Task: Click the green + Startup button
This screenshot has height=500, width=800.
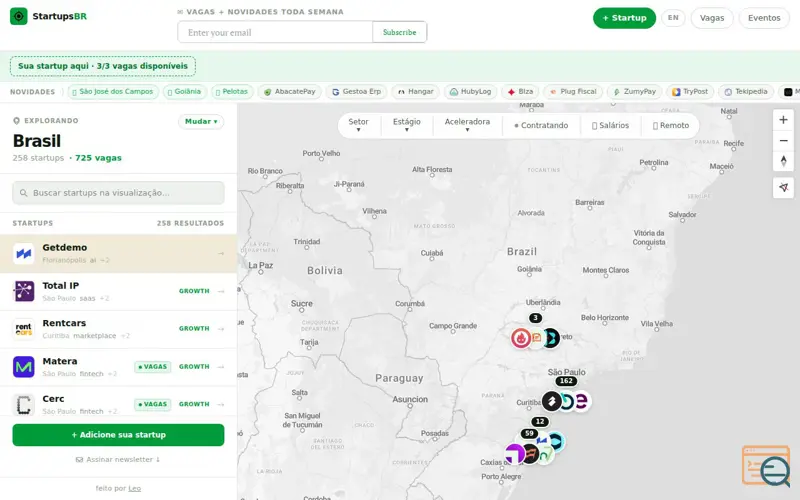Action: coord(624,18)
